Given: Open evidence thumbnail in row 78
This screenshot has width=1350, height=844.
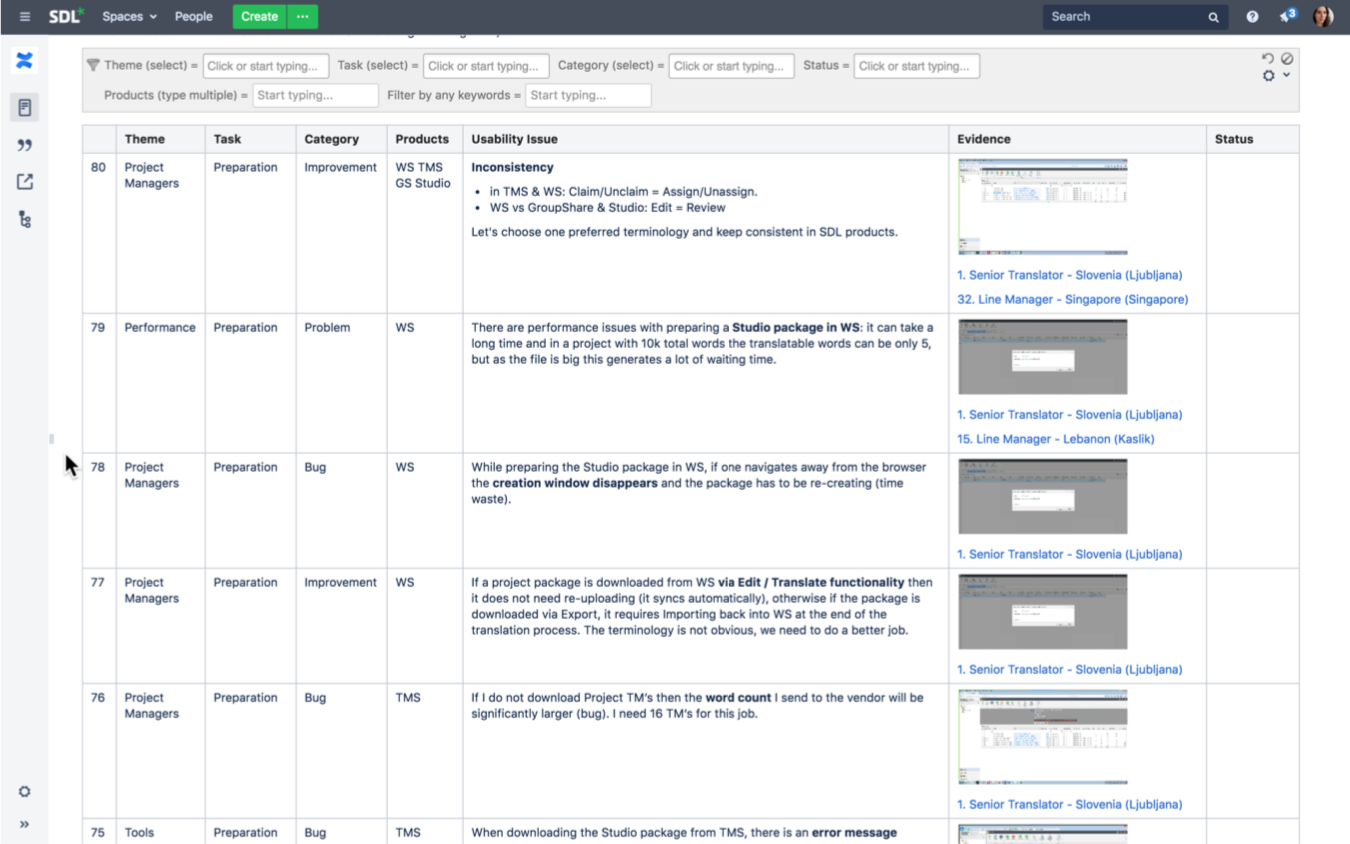Looking at the screenshot, I should (1042, 497).
